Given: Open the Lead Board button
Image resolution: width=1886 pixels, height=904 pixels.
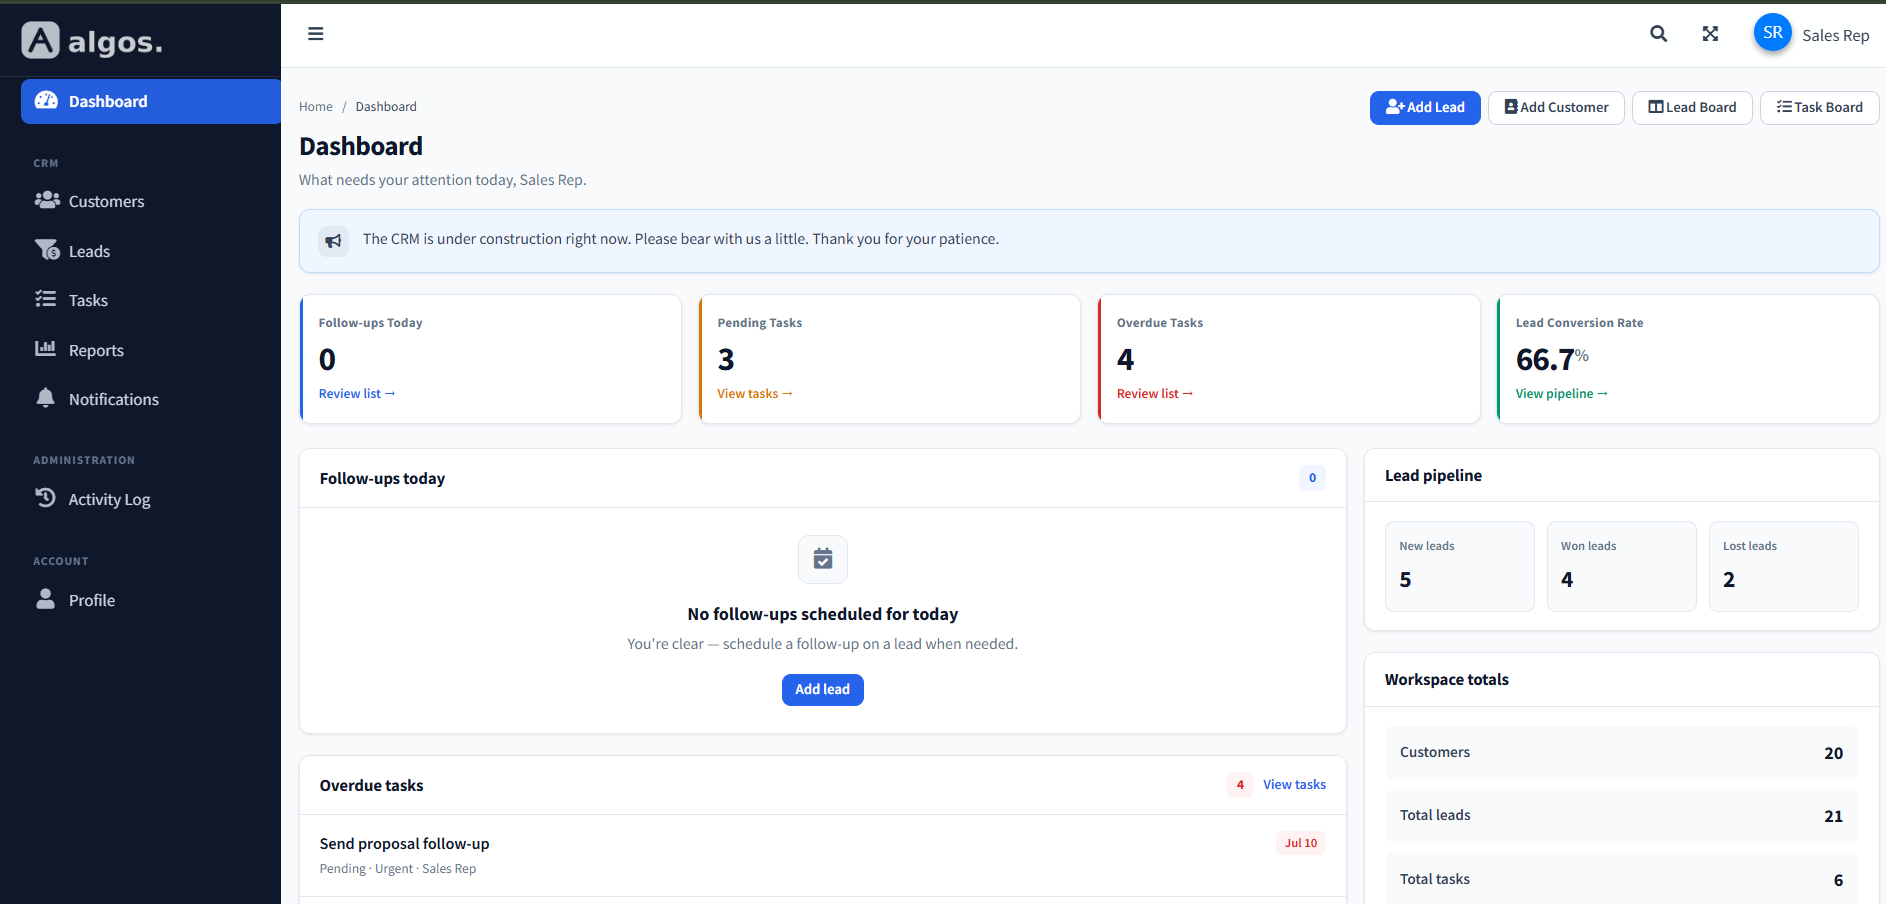Looking at the screenshot, I should 1692,107.
